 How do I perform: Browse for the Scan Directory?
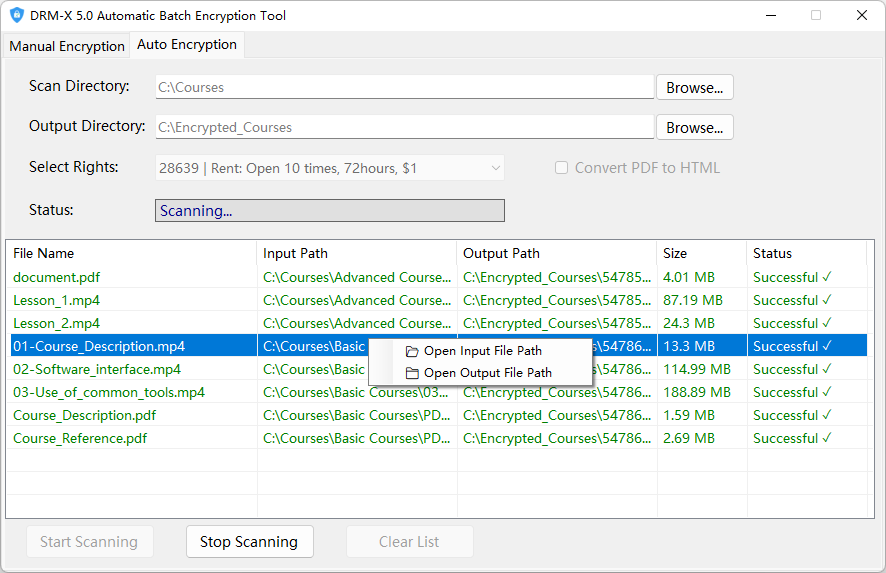pyautogui.click(x=694, y=88)
